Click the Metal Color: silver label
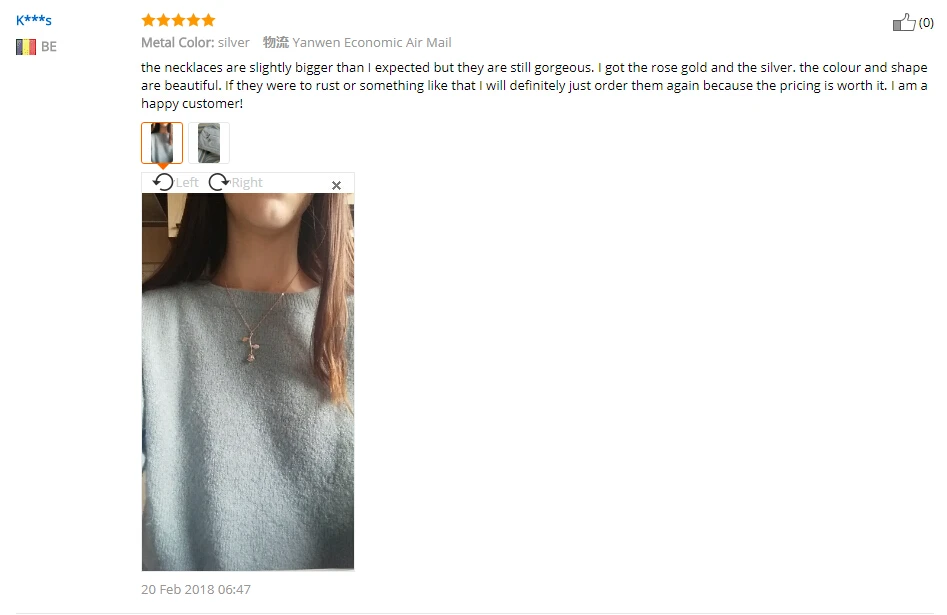The width and height of the screenshot is (947, 615). pyautogui.click(x=195, y=42)
